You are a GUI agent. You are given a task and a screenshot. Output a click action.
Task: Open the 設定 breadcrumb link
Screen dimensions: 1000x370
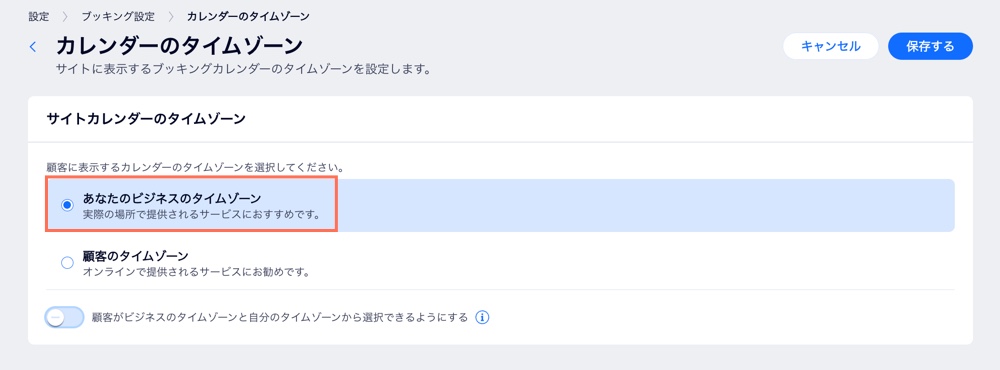pos(38,17)
